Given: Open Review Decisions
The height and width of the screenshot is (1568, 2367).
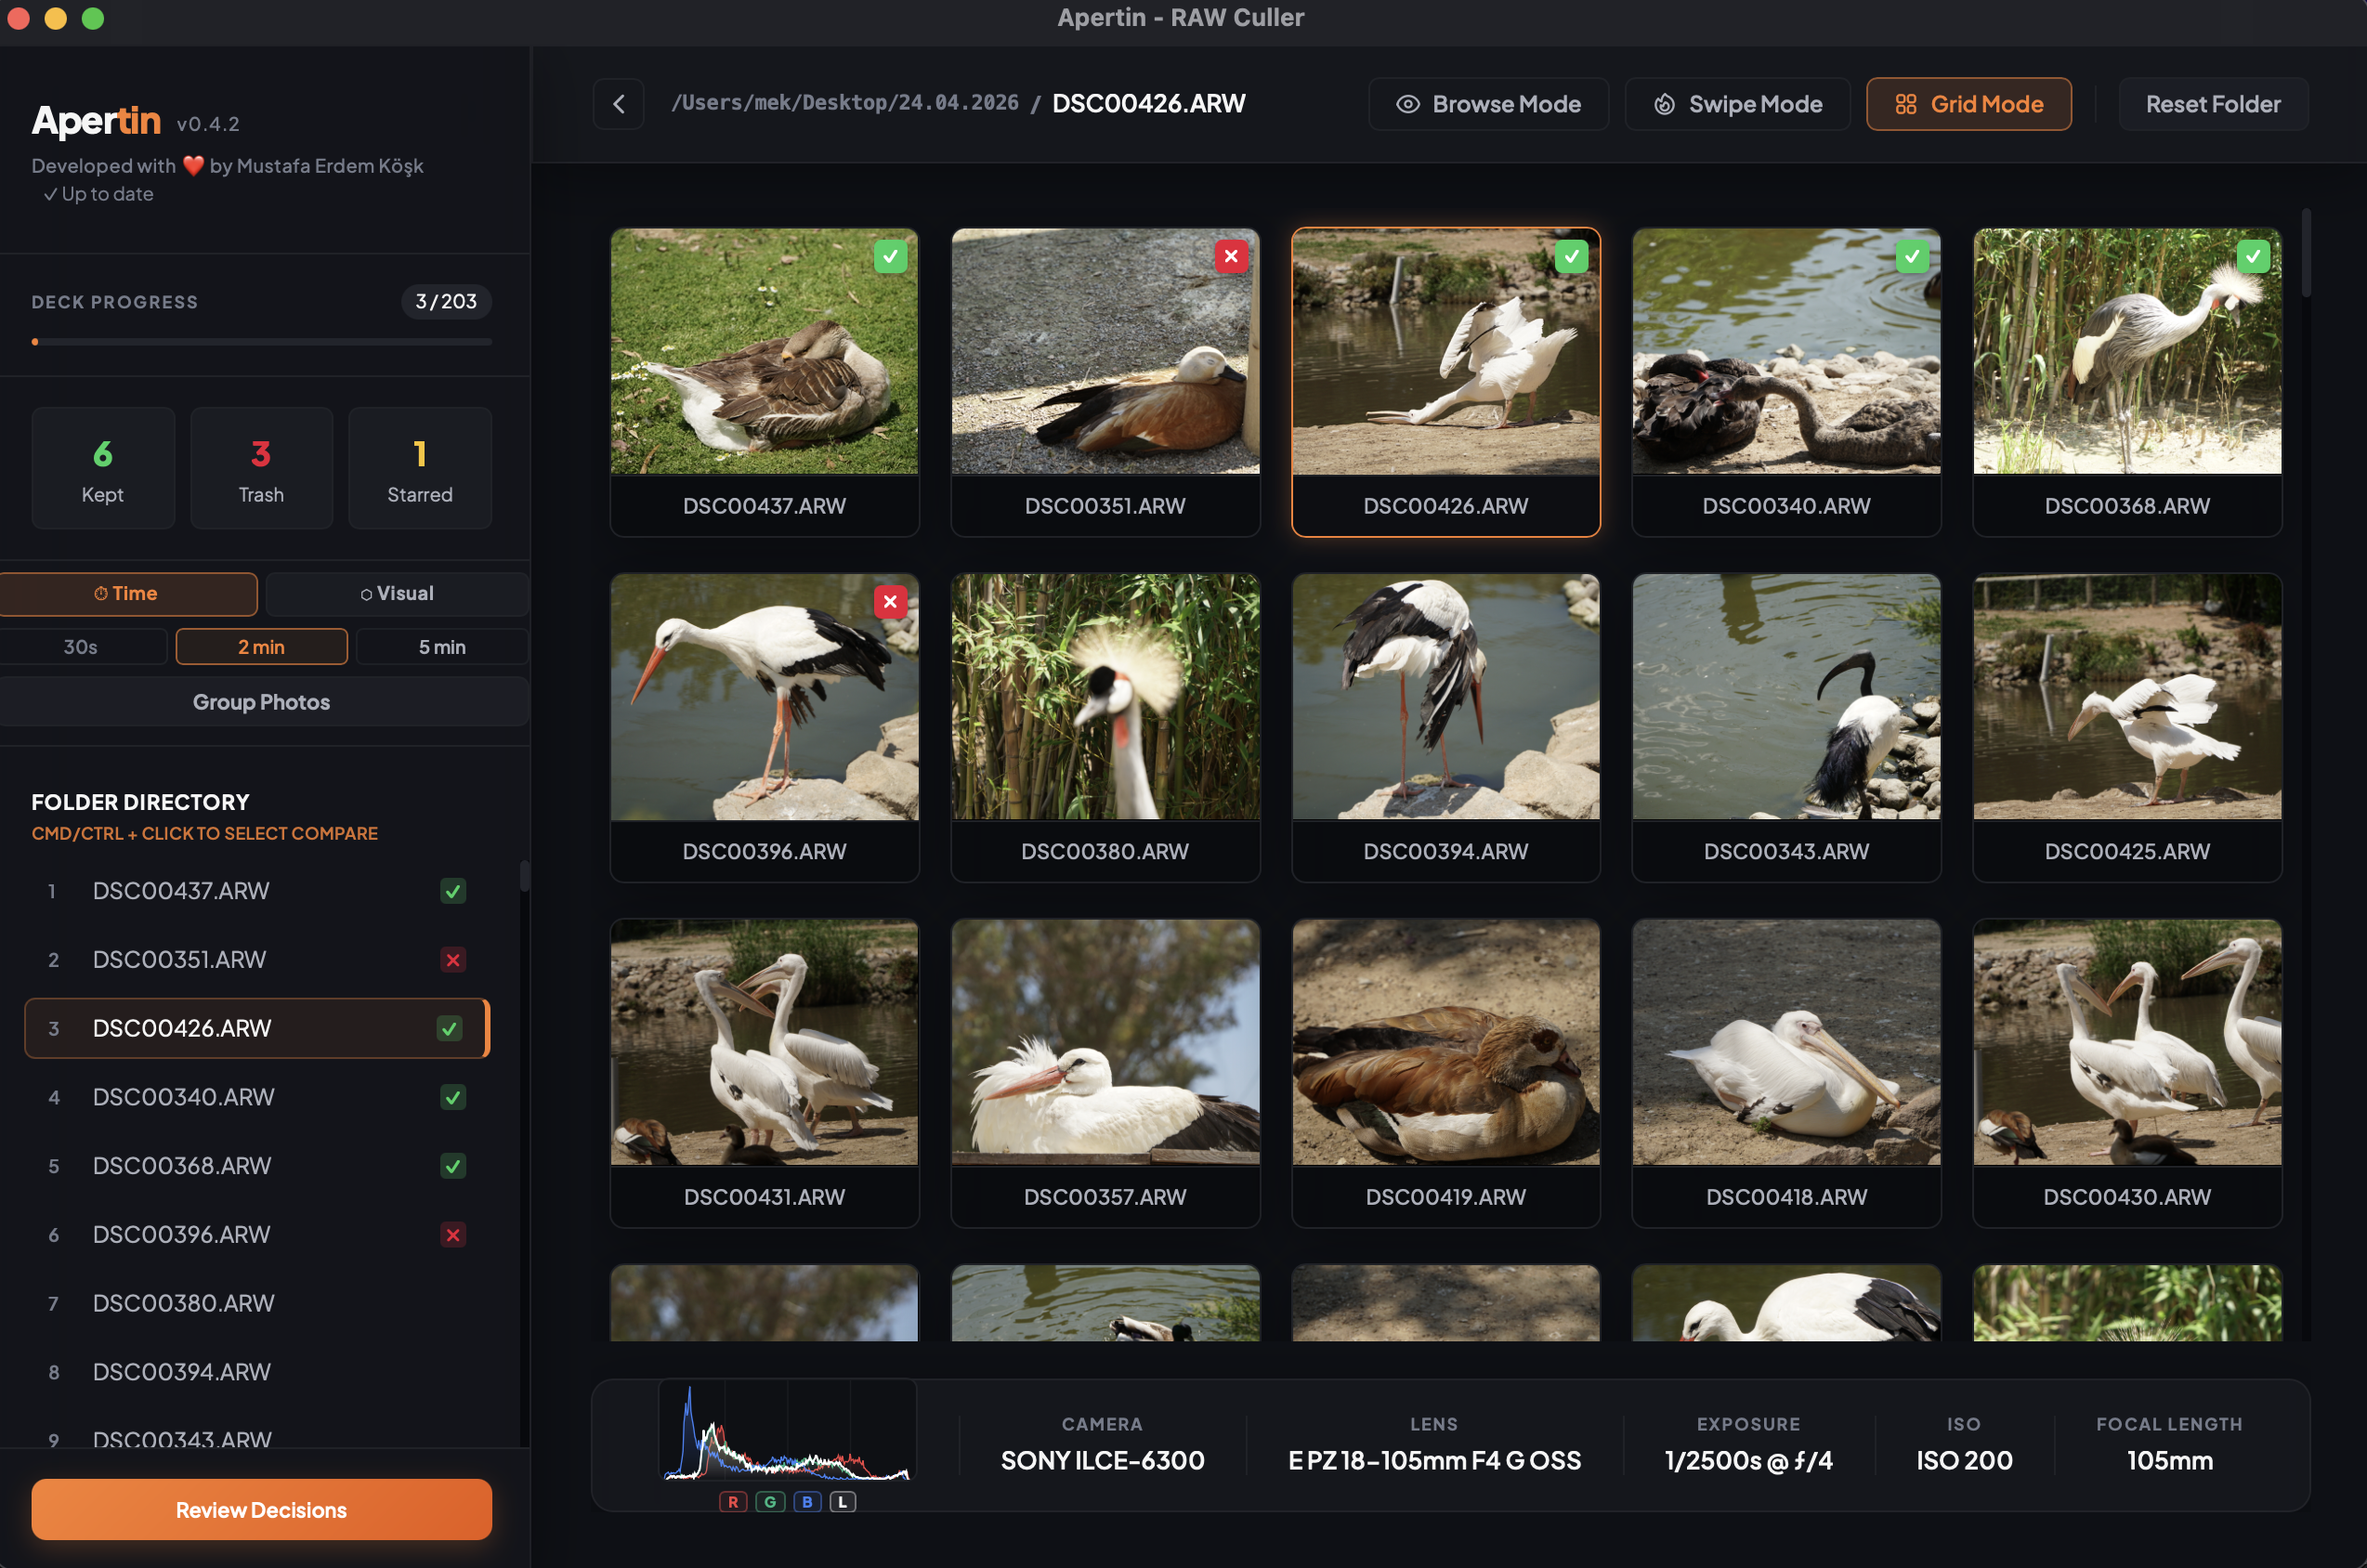Looking at the screenshot, I should [x=261, y=1510].
